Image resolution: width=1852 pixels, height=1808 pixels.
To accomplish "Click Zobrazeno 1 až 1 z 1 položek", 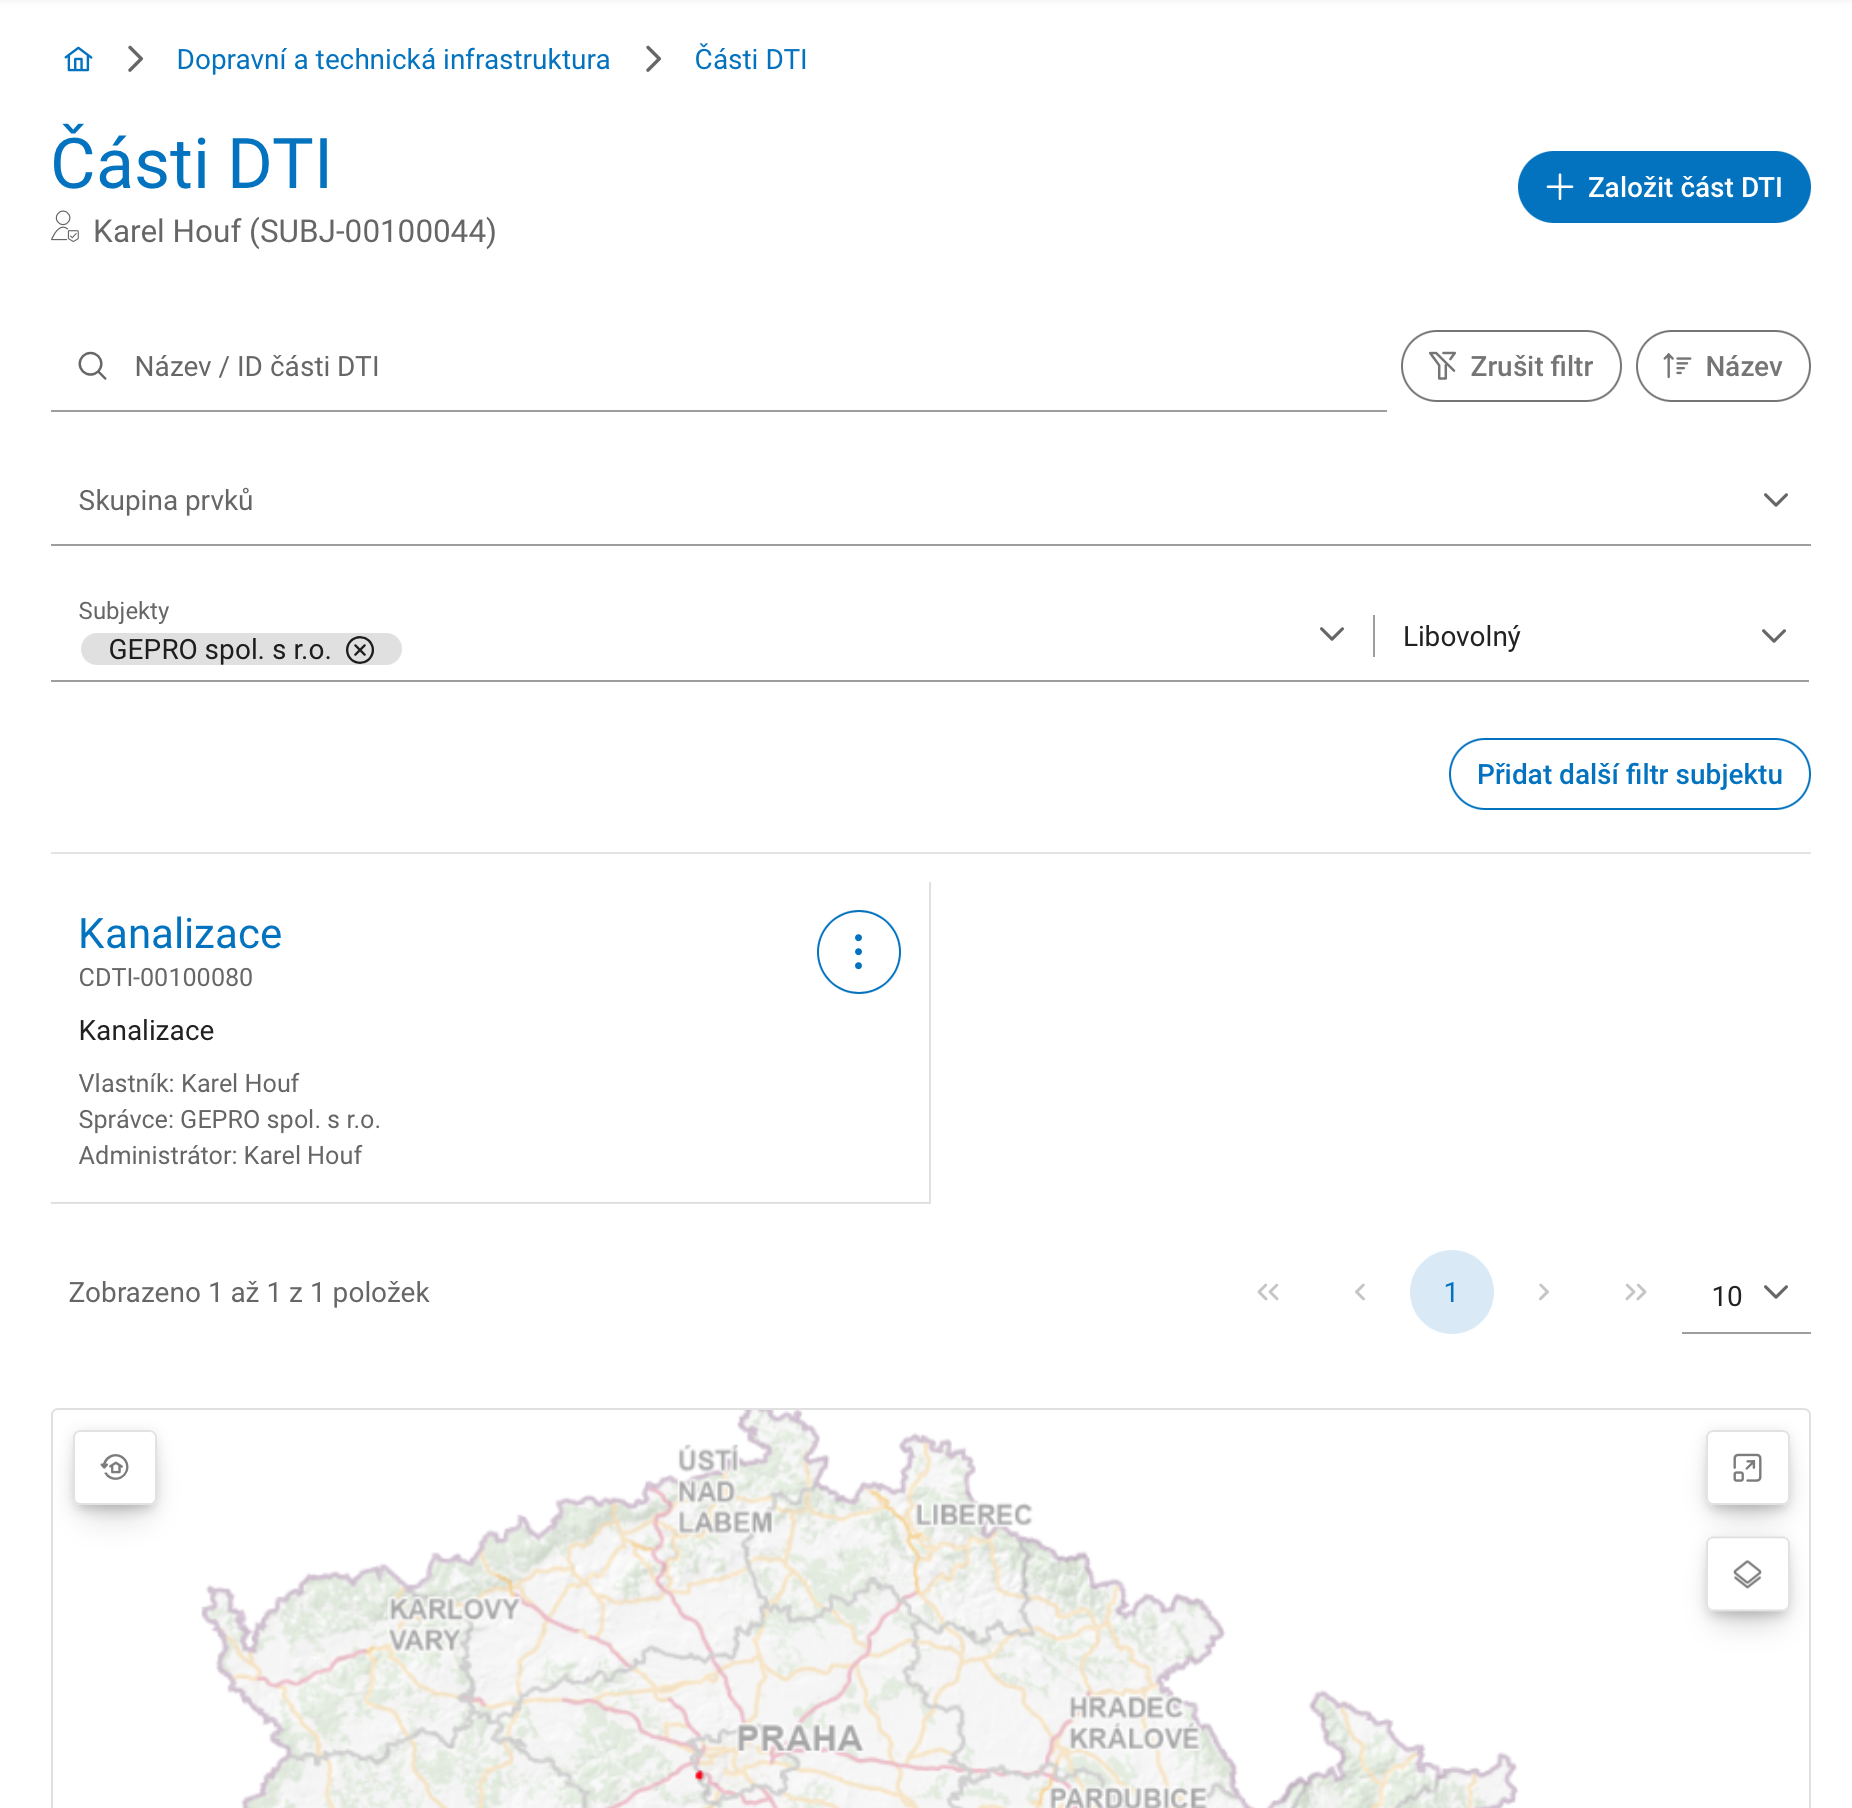I will (x=248, y=1292).
